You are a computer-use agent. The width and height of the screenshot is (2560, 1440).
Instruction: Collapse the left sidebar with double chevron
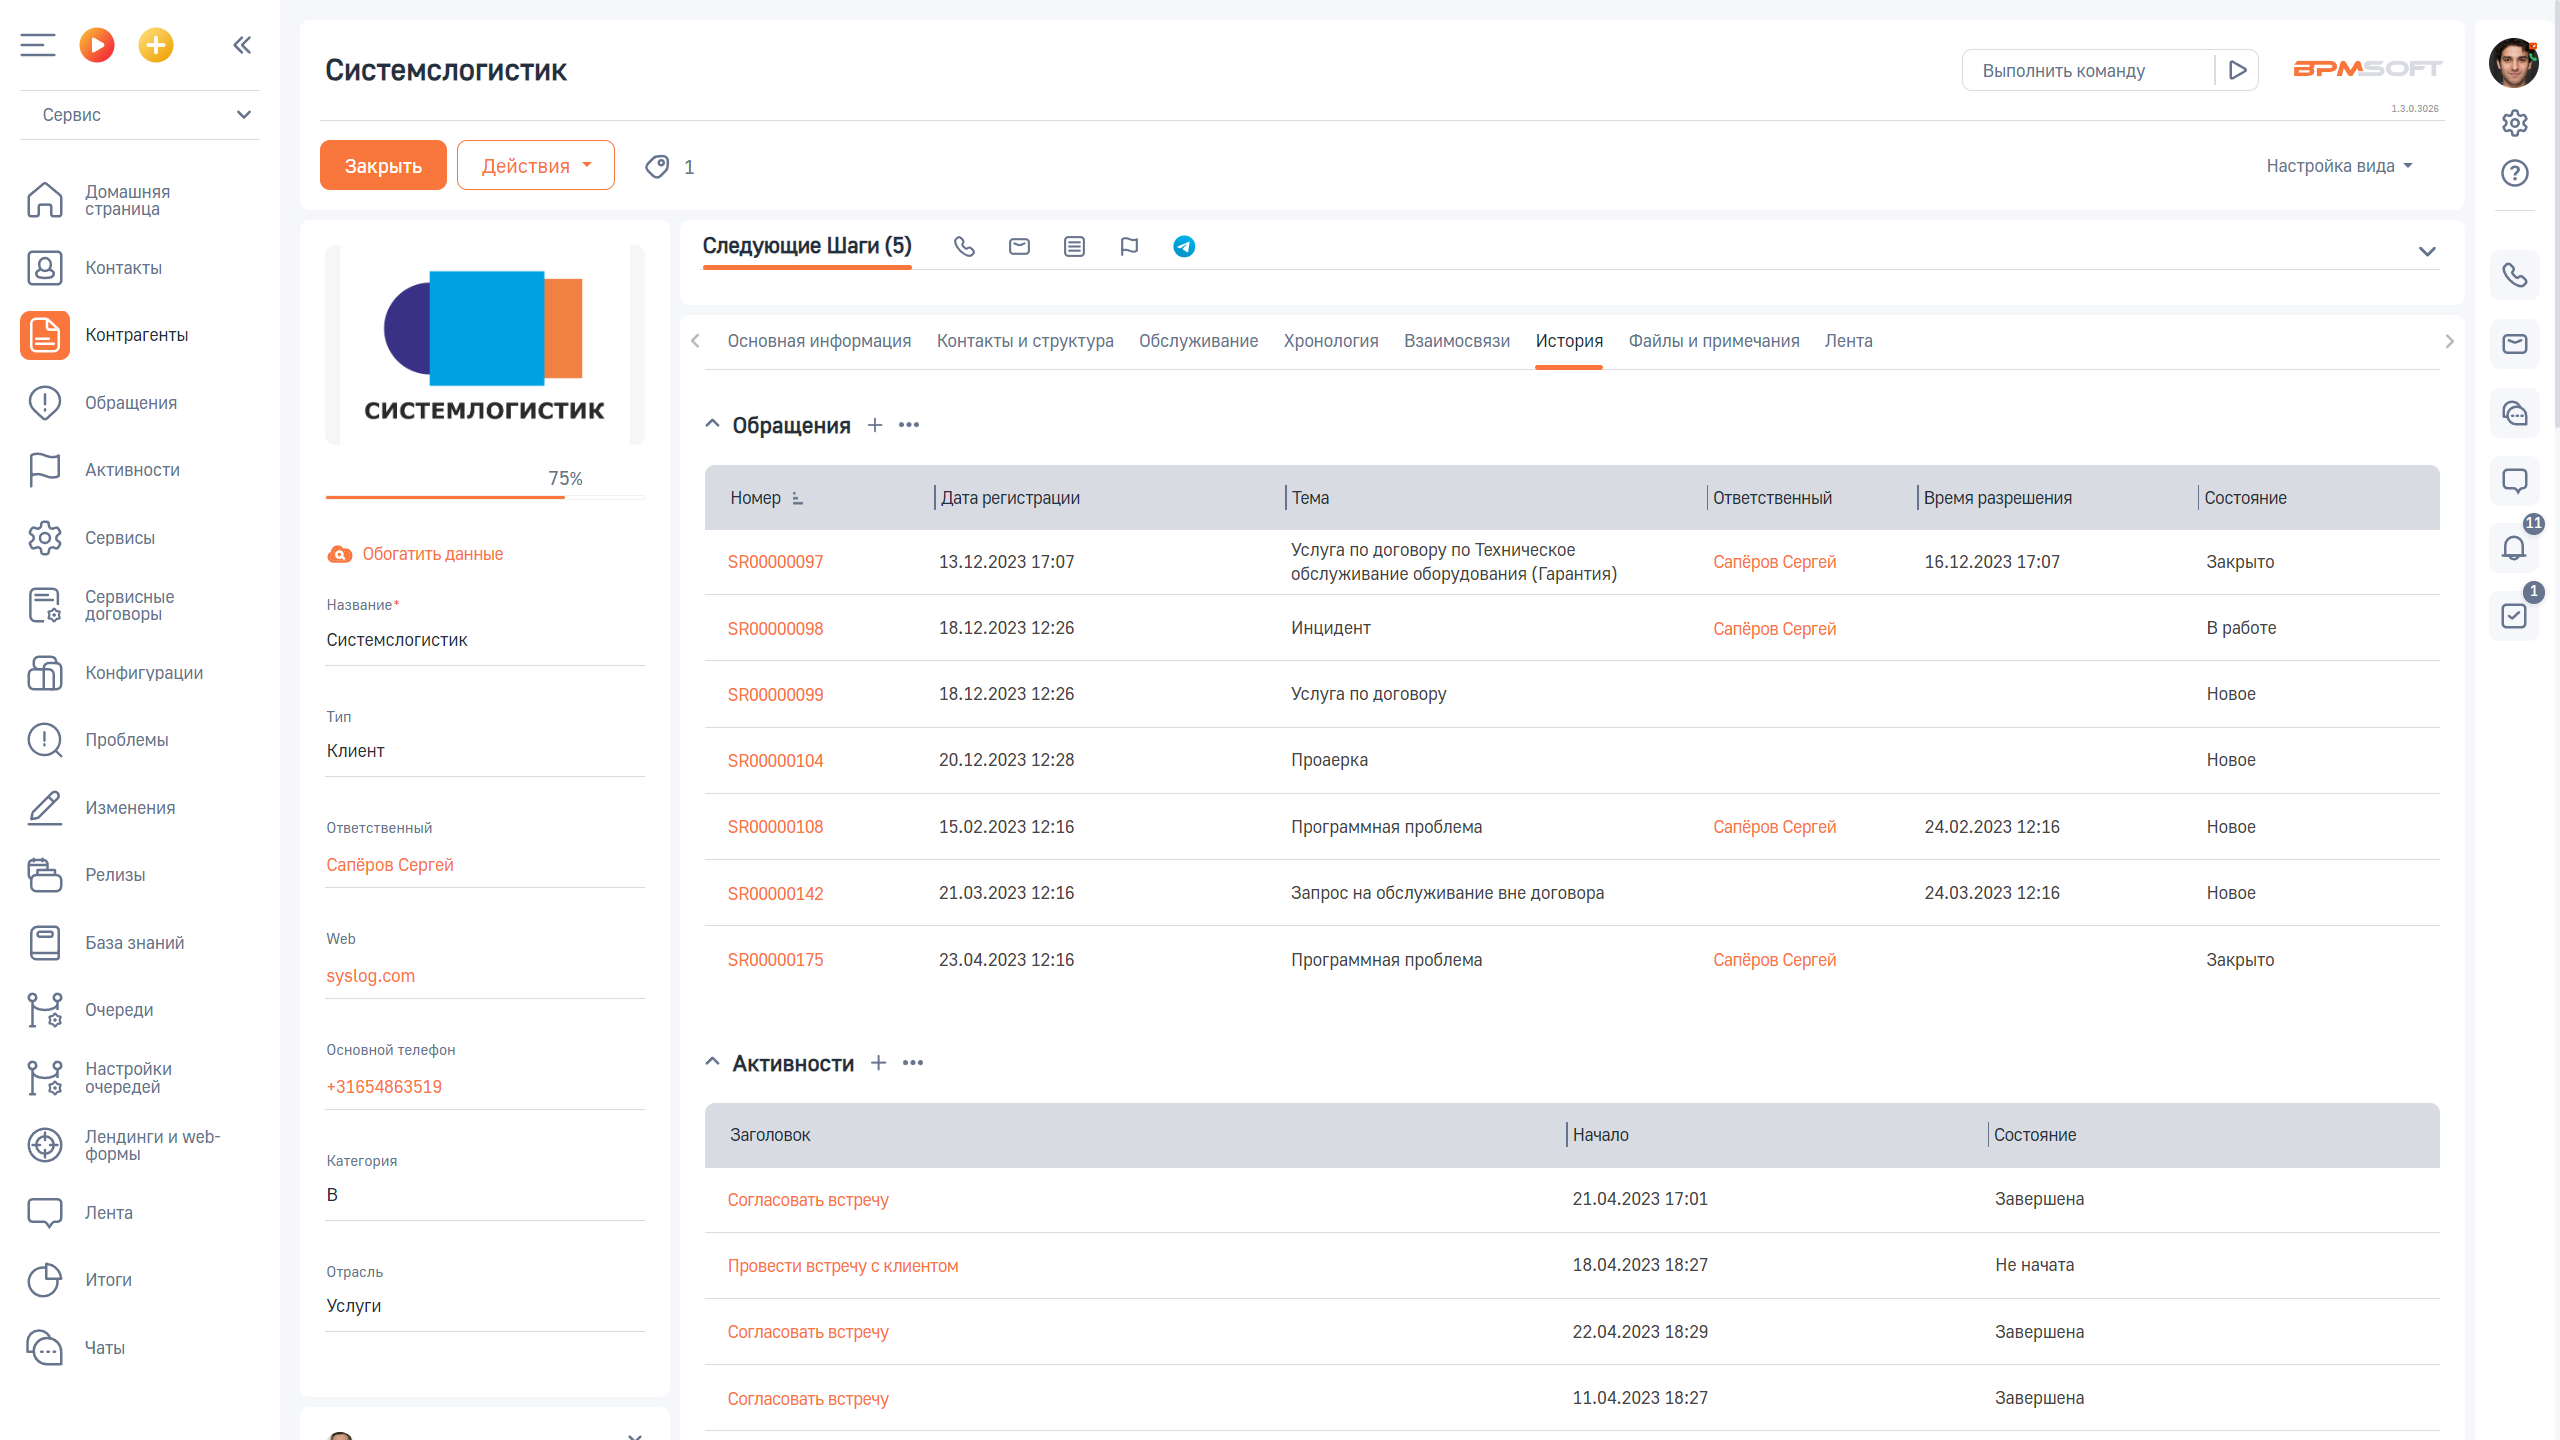point(242,45)
